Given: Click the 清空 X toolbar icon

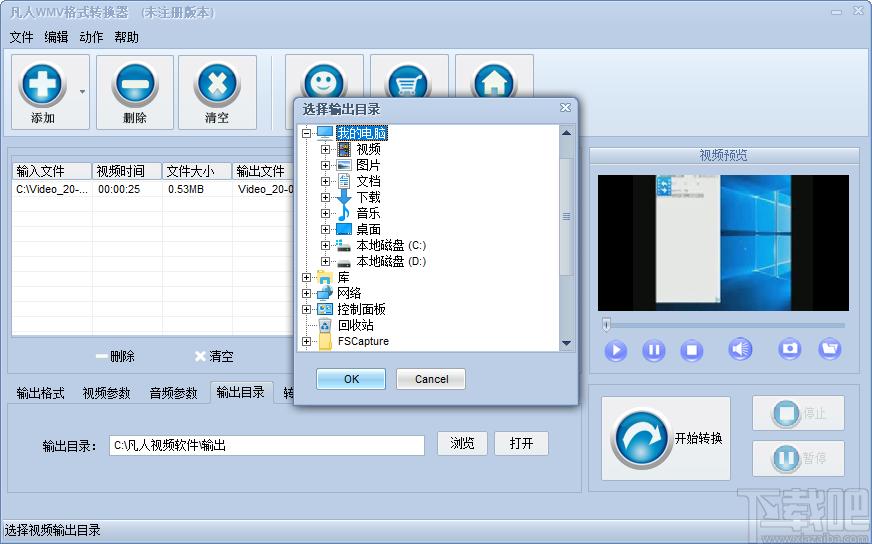Looking at the screenshot, I should 217,85.
